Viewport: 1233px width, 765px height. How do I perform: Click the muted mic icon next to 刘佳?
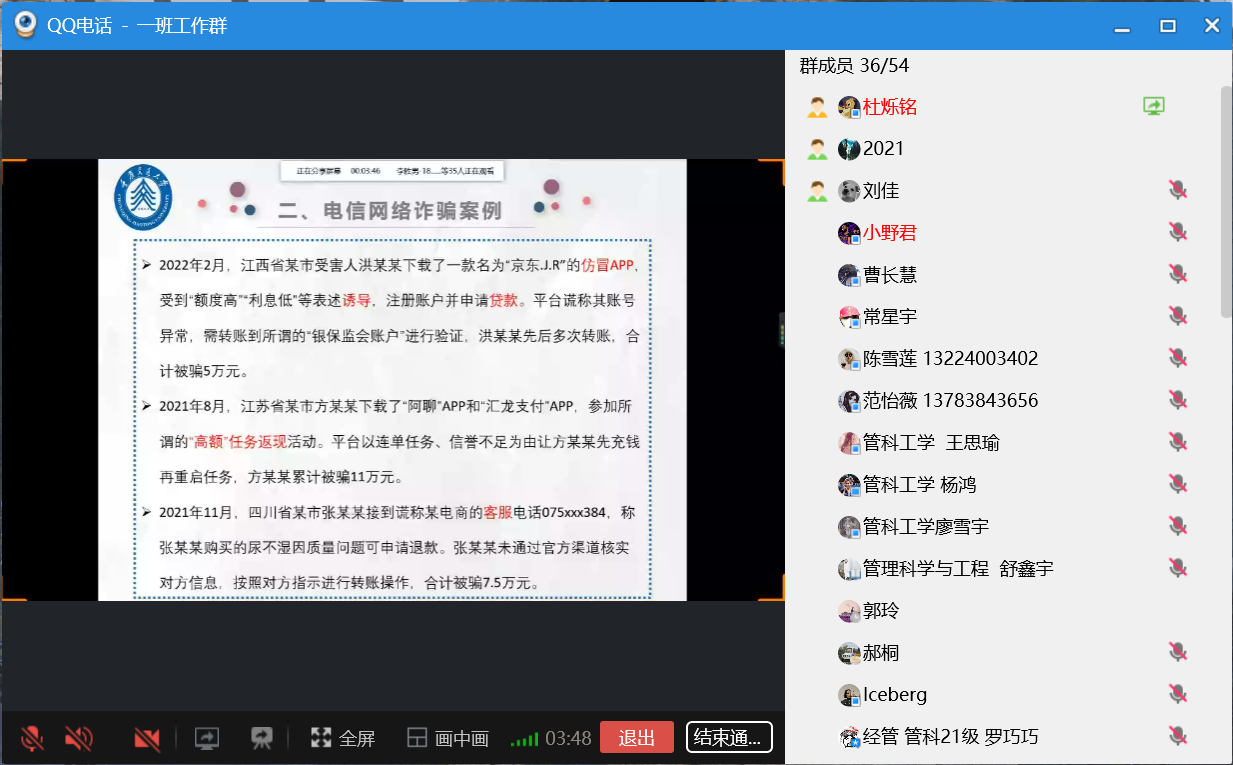[x=1178, y=190]
